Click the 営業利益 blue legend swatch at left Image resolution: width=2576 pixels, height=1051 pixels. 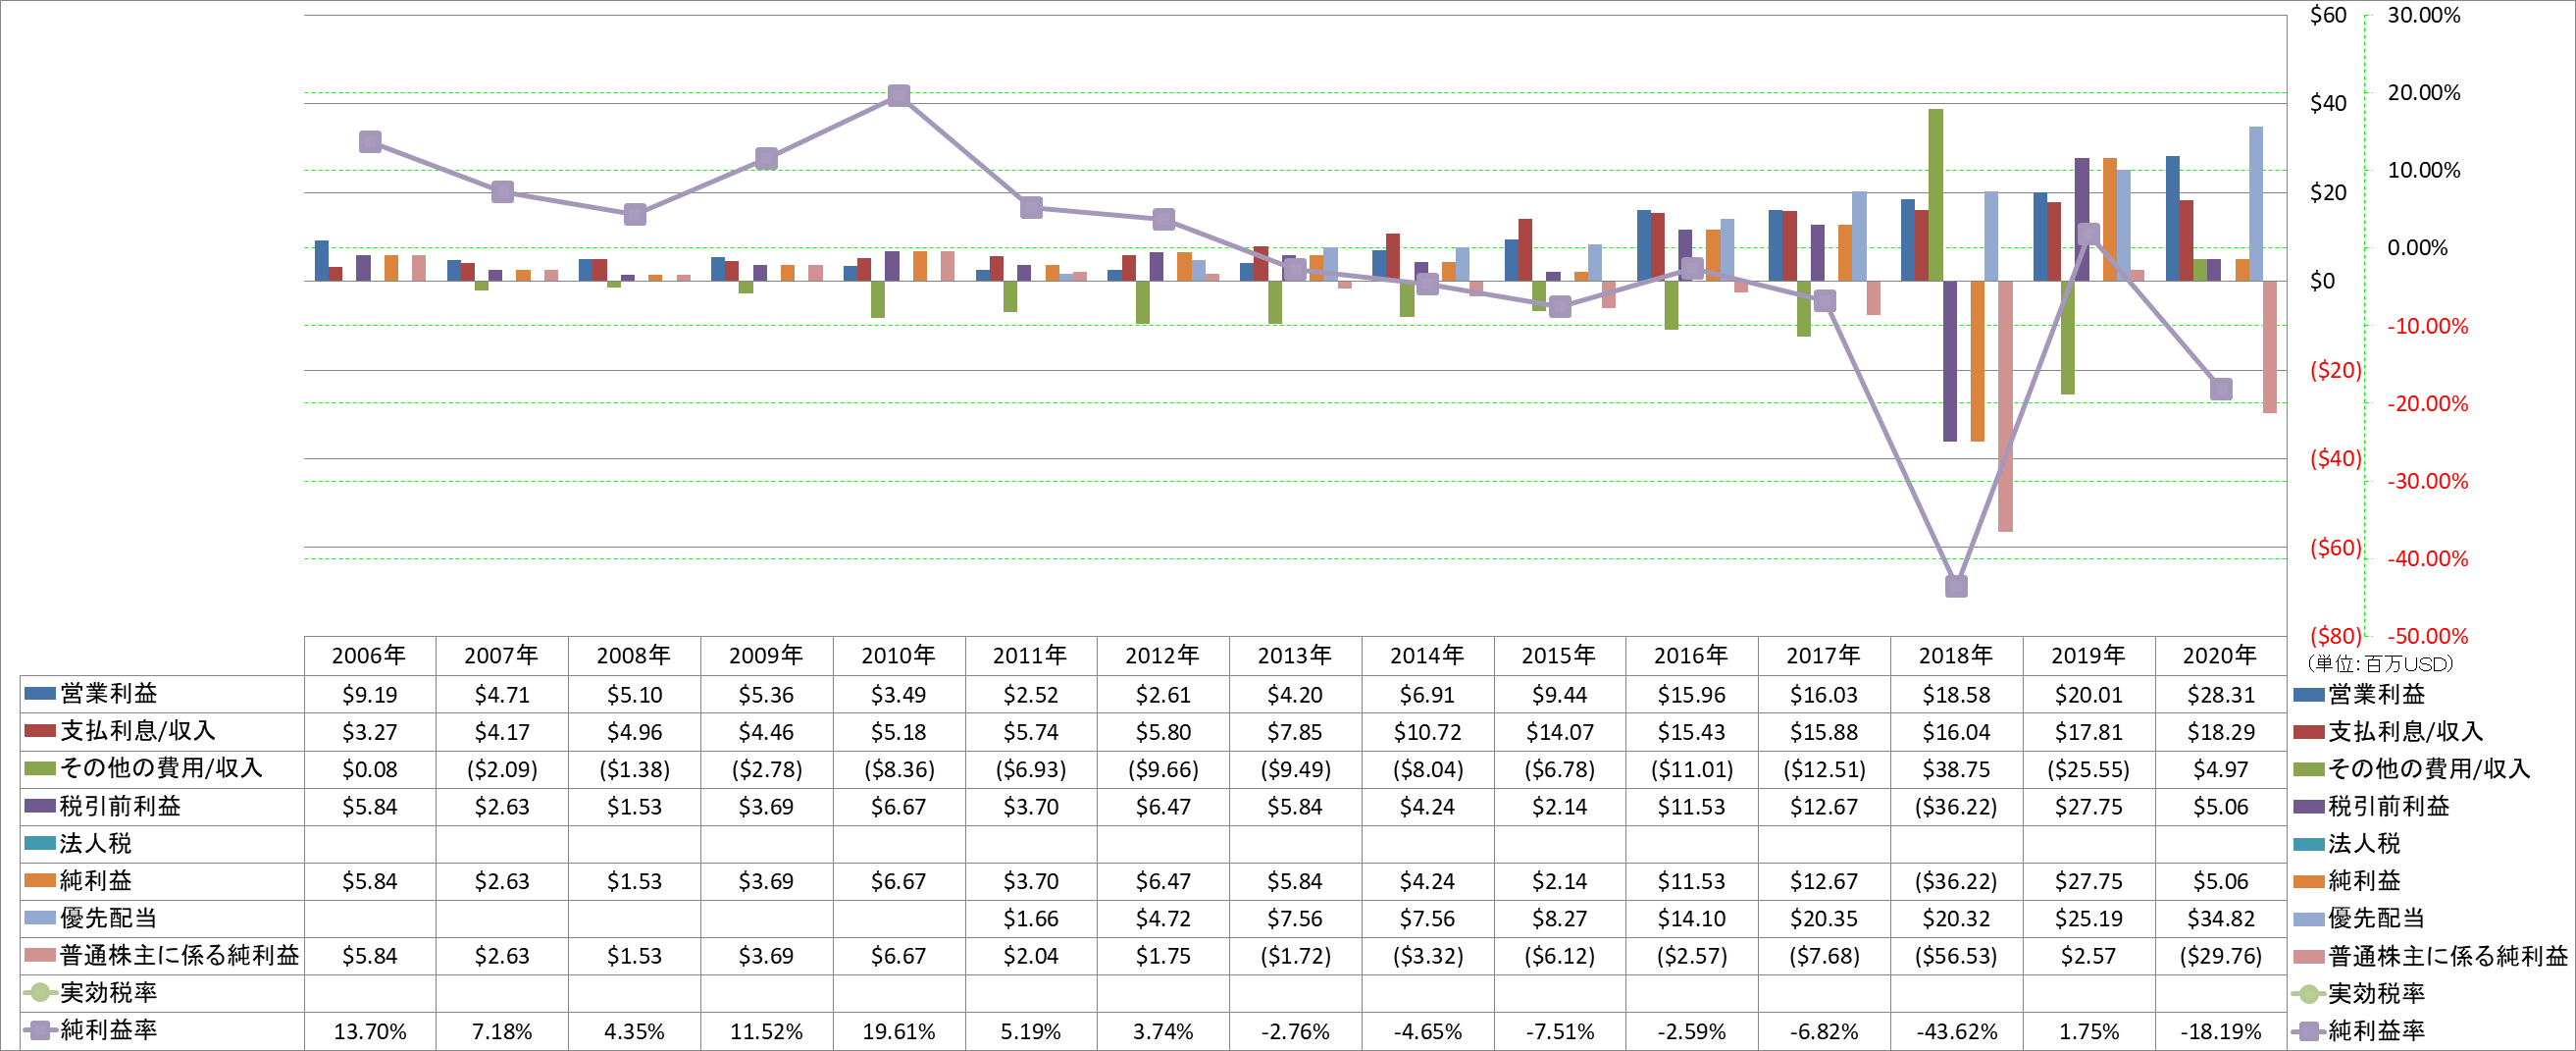click(x=40, y=693)
